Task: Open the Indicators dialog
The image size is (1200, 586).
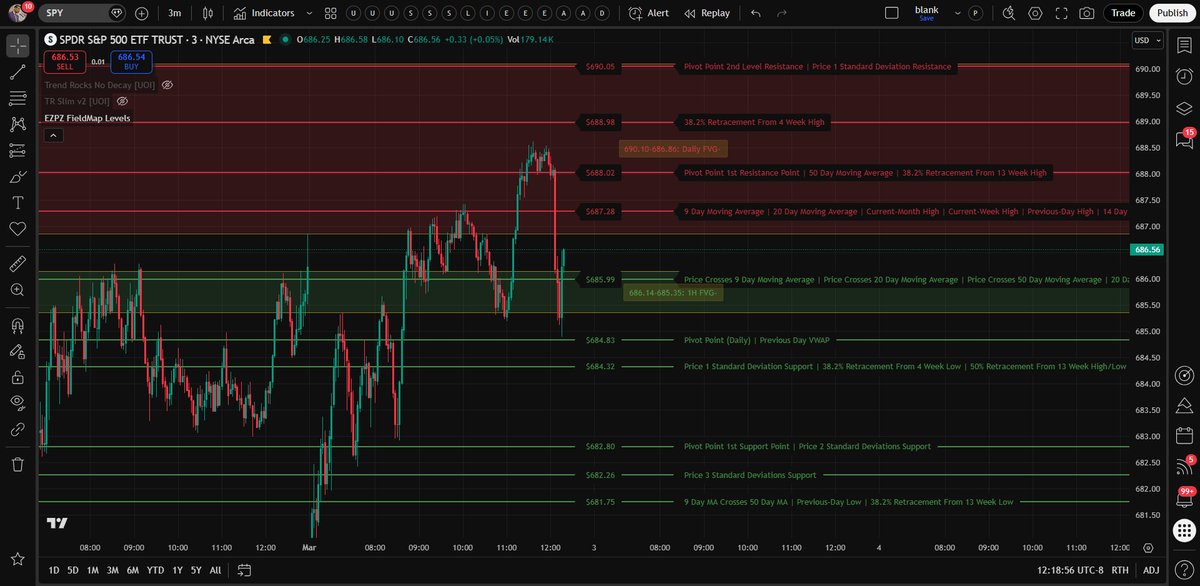Action: pyautogui.click(x=263, y=13)
